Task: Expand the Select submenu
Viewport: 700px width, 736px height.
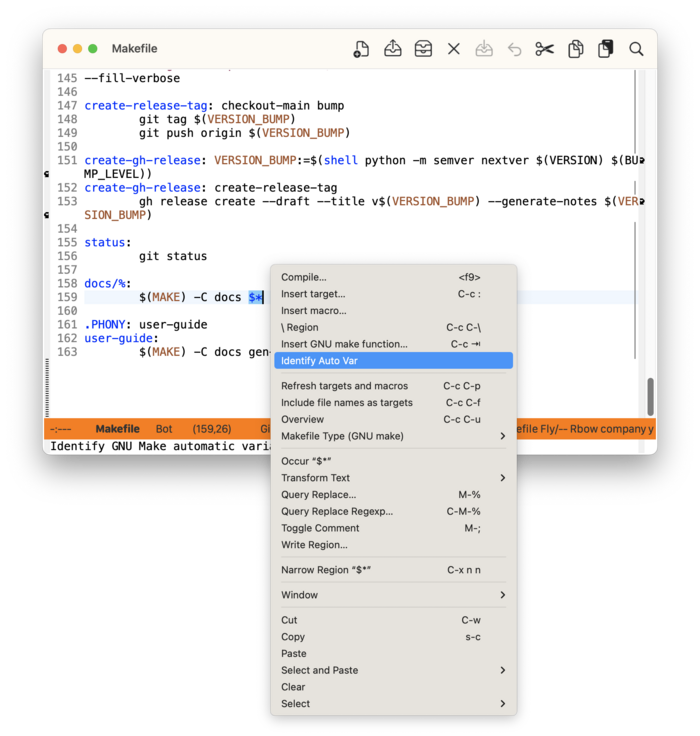Action: tap(393, 704)
